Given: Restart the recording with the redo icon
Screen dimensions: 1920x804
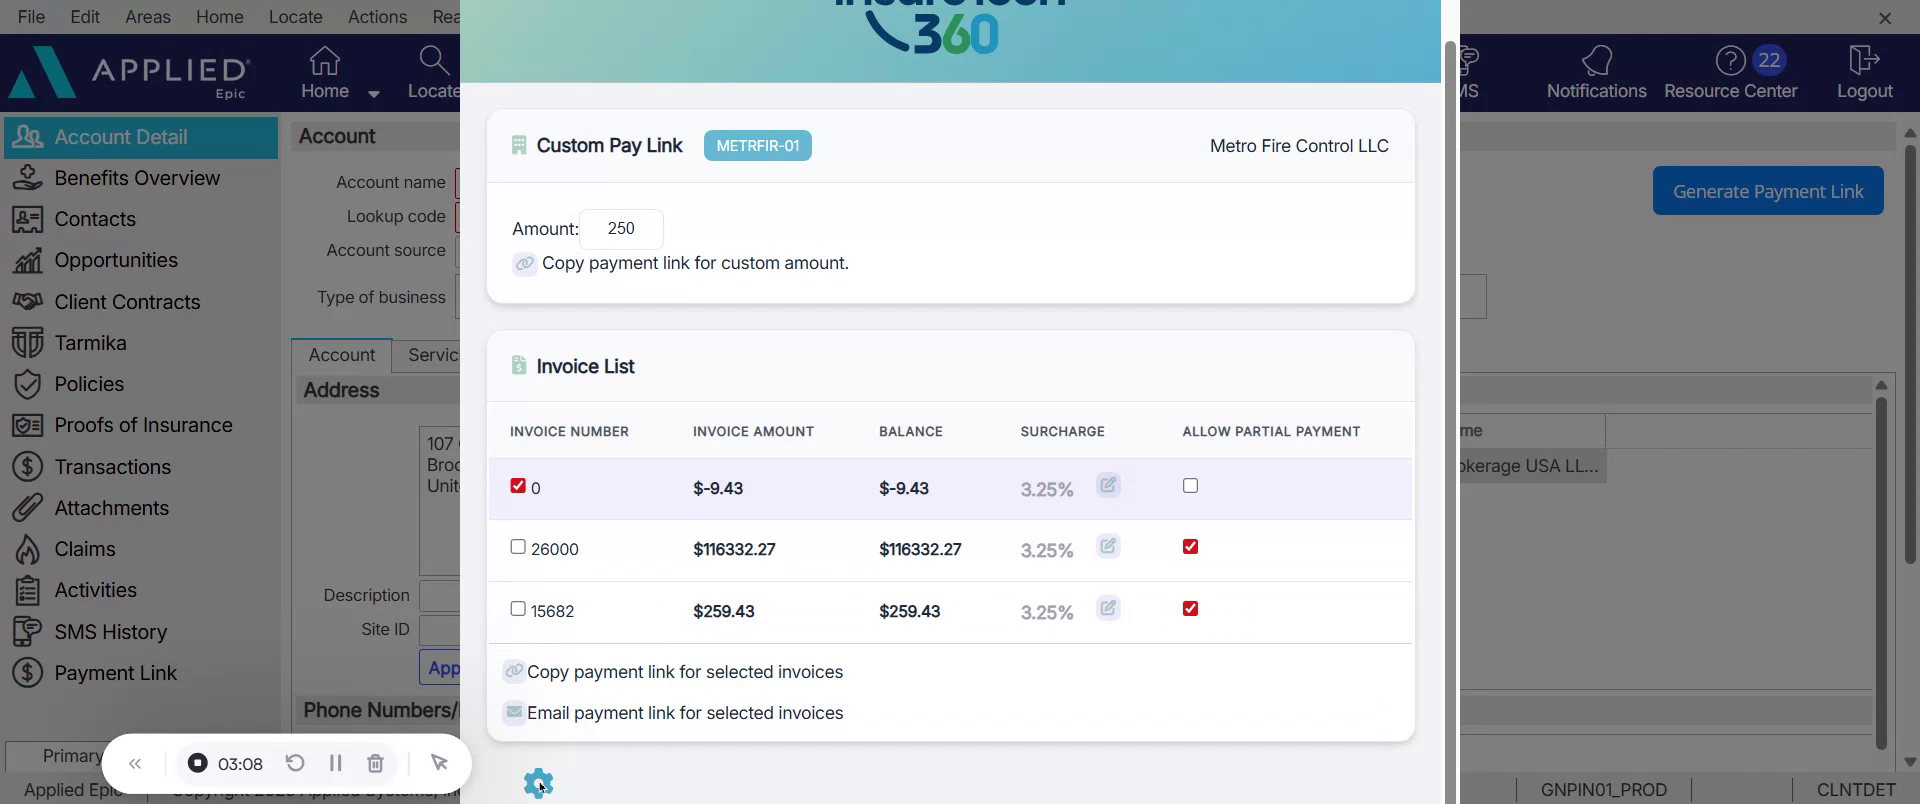Looking at the screenshot, I should [x=295, y=763].
